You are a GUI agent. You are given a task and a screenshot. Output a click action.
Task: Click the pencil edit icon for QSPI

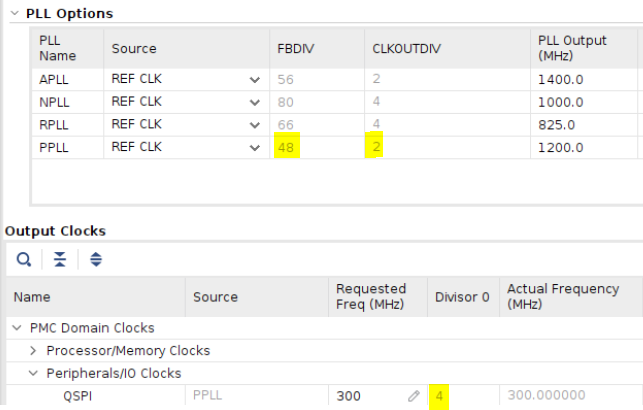pyautogui.click(x=413, y=396)
